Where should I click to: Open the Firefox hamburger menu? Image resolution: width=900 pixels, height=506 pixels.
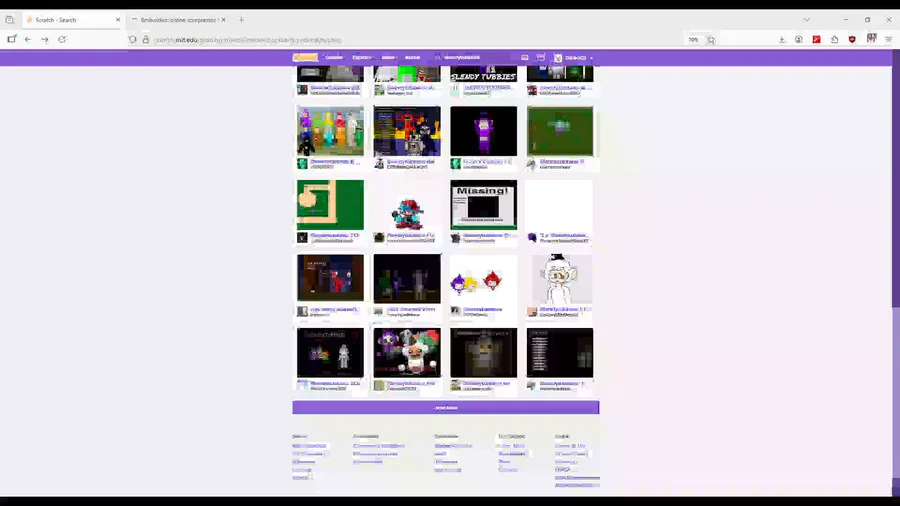pyautogui.click(x=889, y=40)
